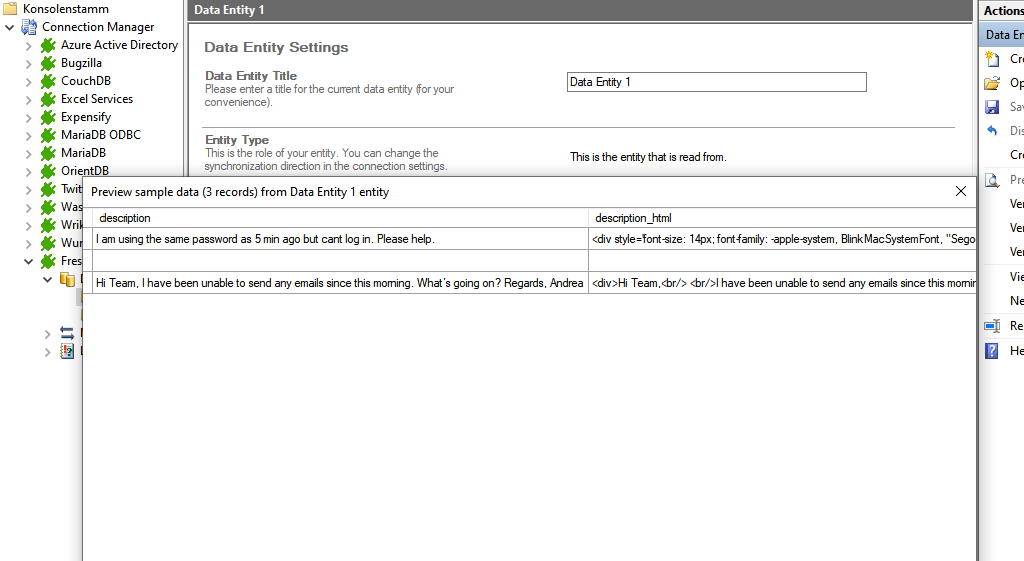The image size is (1024, 561).
Task: Click the Help question mark icon
Action: 991,351
